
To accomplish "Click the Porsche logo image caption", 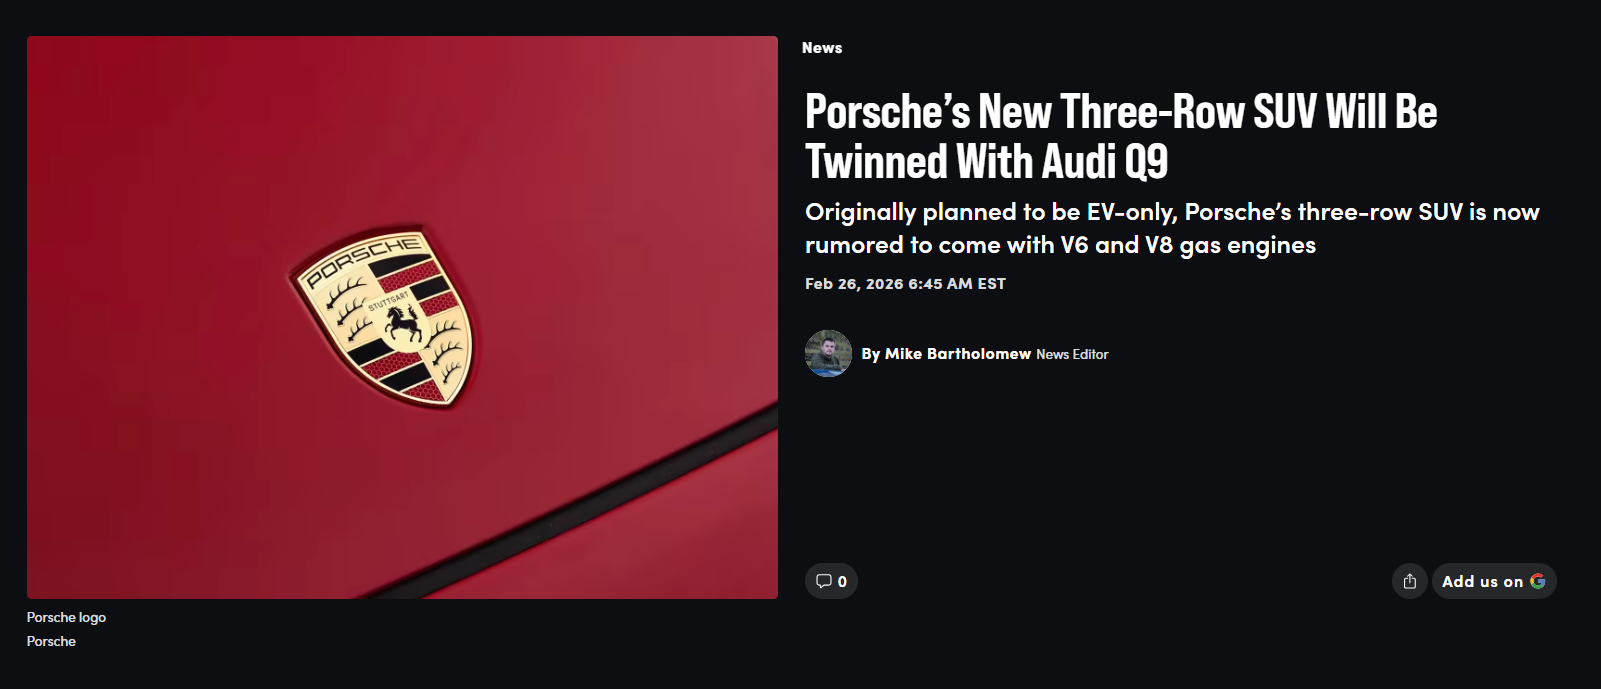I will coord(66,617).
